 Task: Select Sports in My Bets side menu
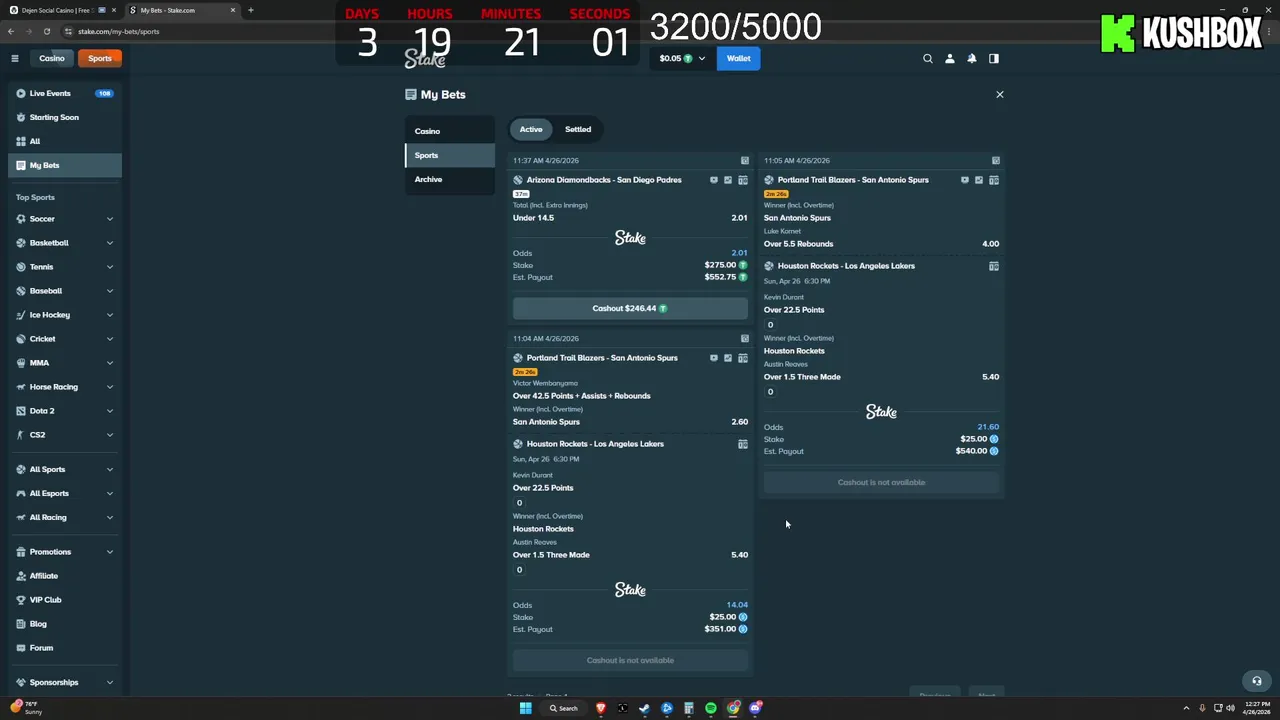450,155
